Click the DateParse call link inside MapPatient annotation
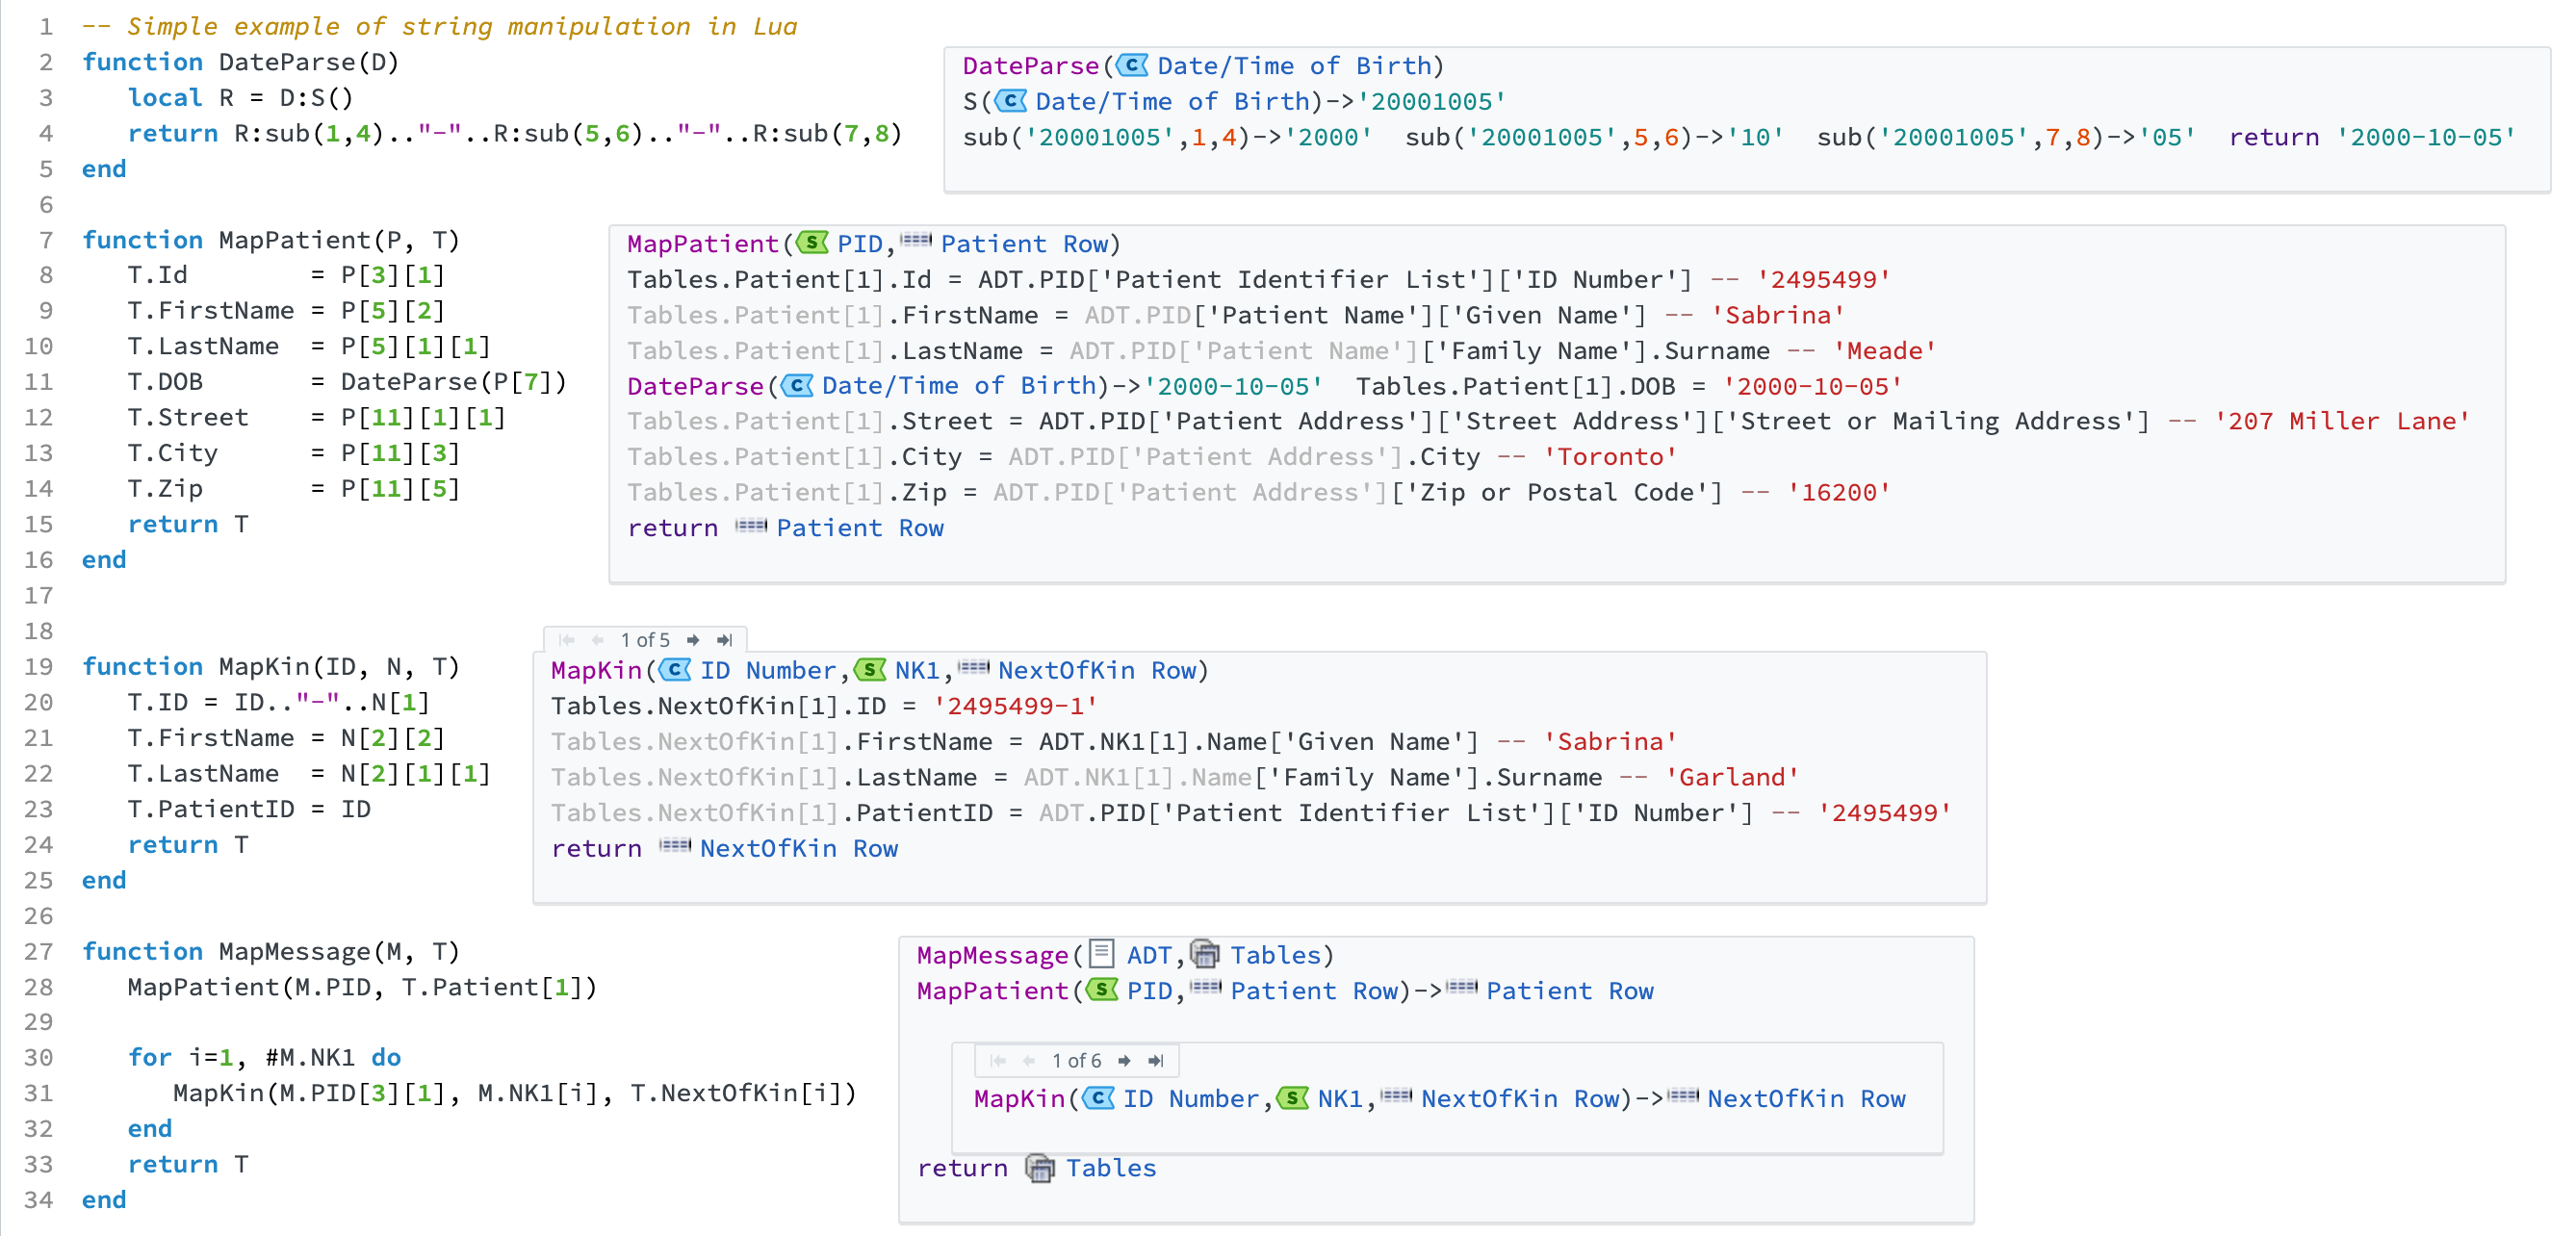 pyautogui.click(x=695, y=386)
